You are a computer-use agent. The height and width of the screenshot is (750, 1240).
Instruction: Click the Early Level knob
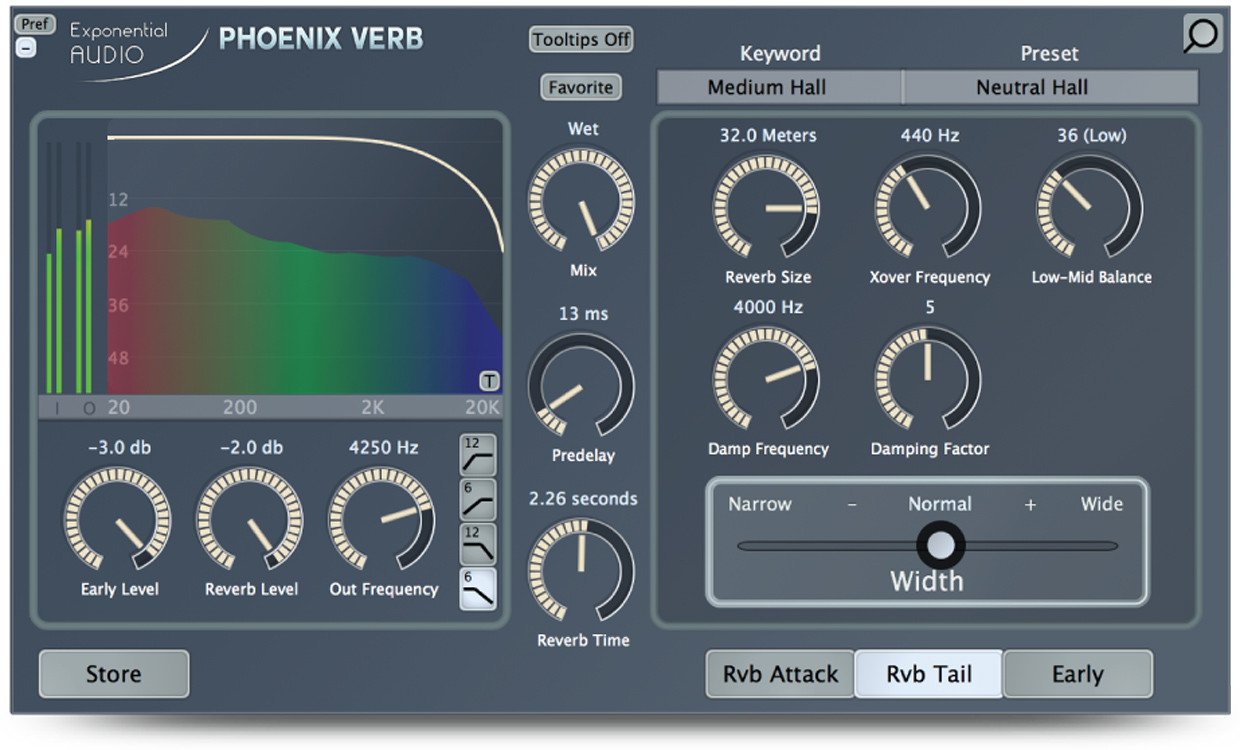coord(117,520)
